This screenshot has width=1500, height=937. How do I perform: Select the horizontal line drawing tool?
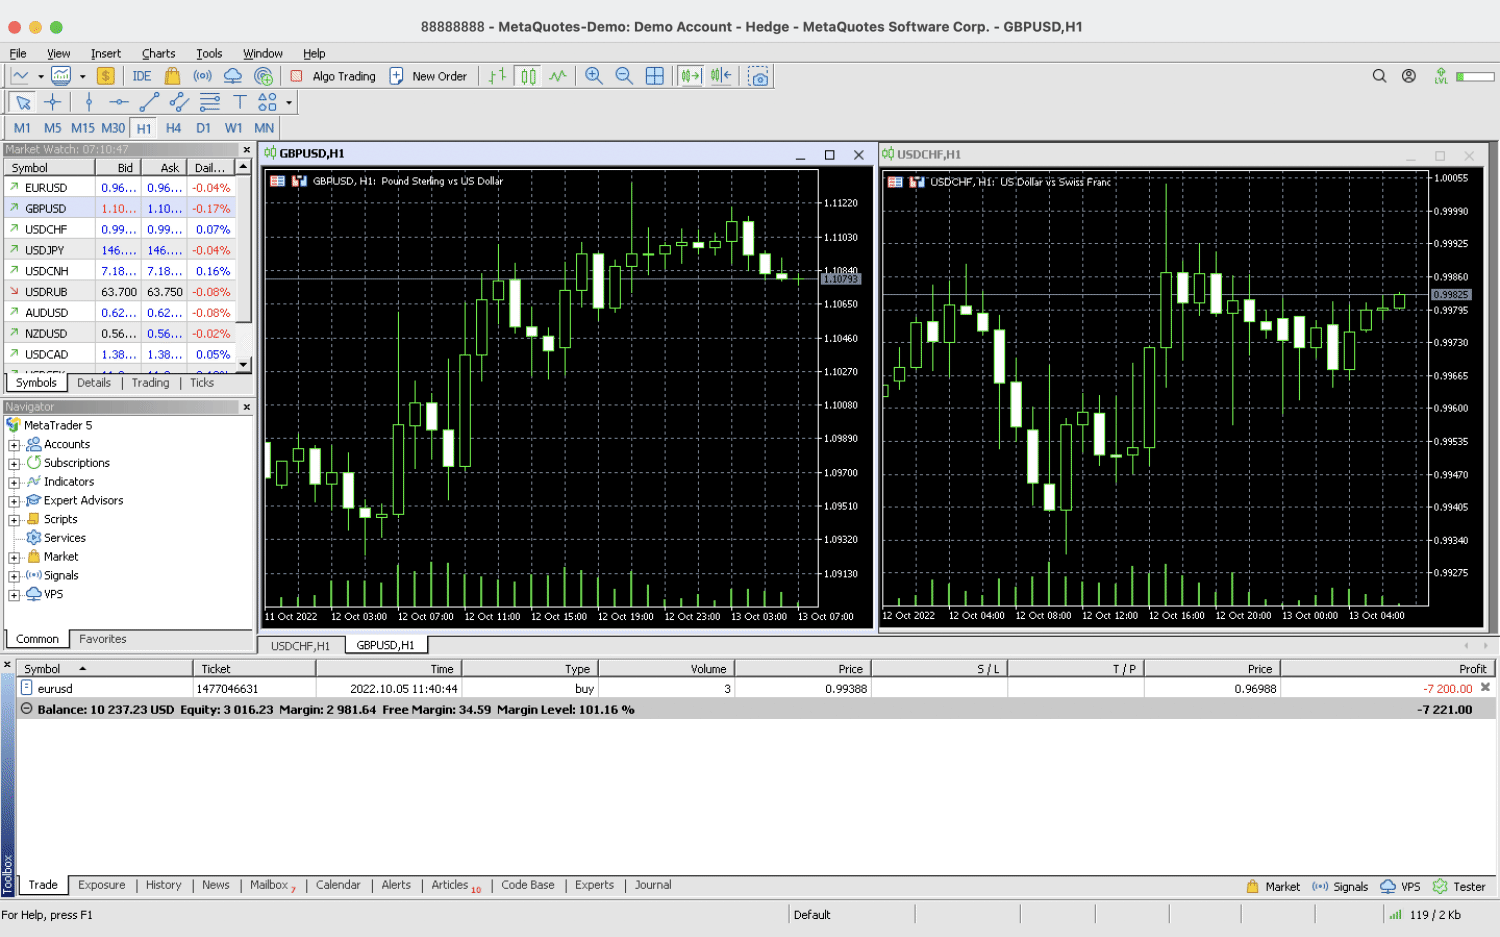click(118, 102)
